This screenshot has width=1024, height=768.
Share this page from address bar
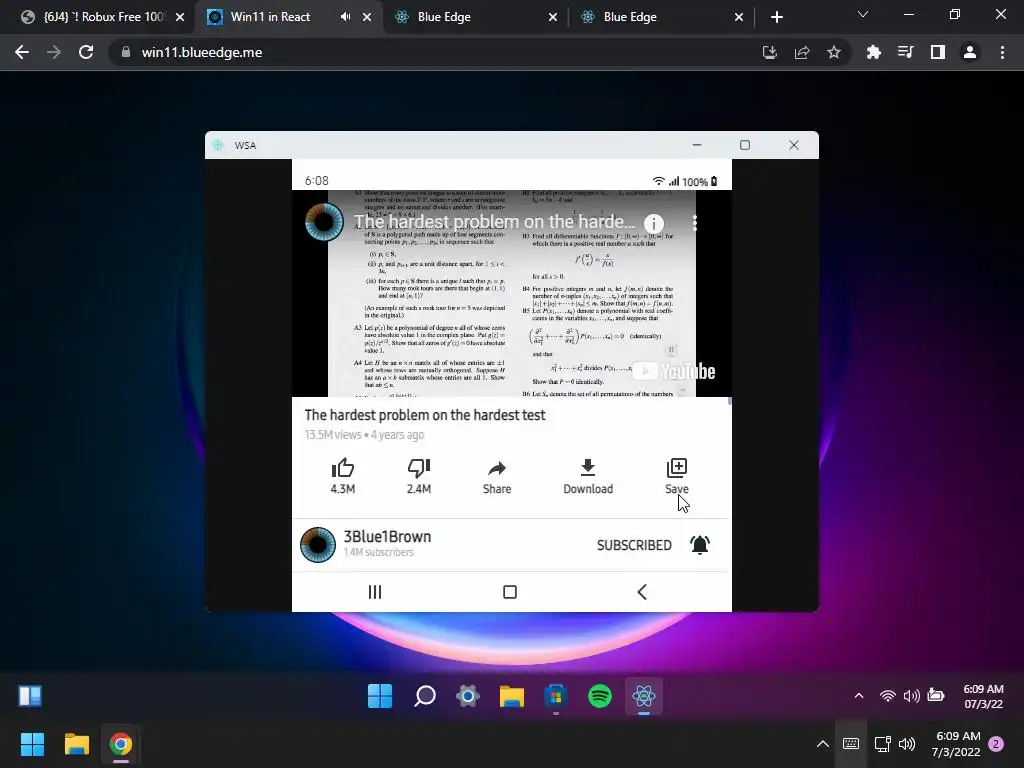[802, 52]
